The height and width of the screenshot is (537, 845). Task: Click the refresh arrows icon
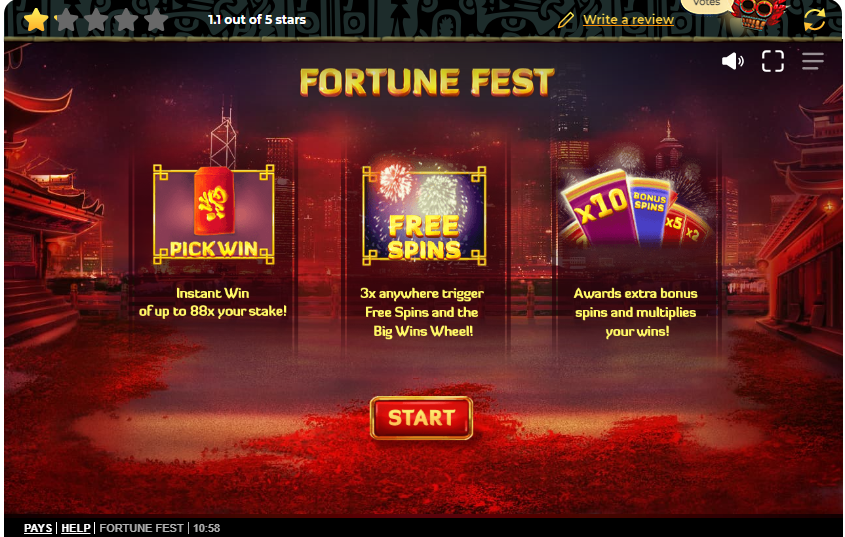point(814,19)
